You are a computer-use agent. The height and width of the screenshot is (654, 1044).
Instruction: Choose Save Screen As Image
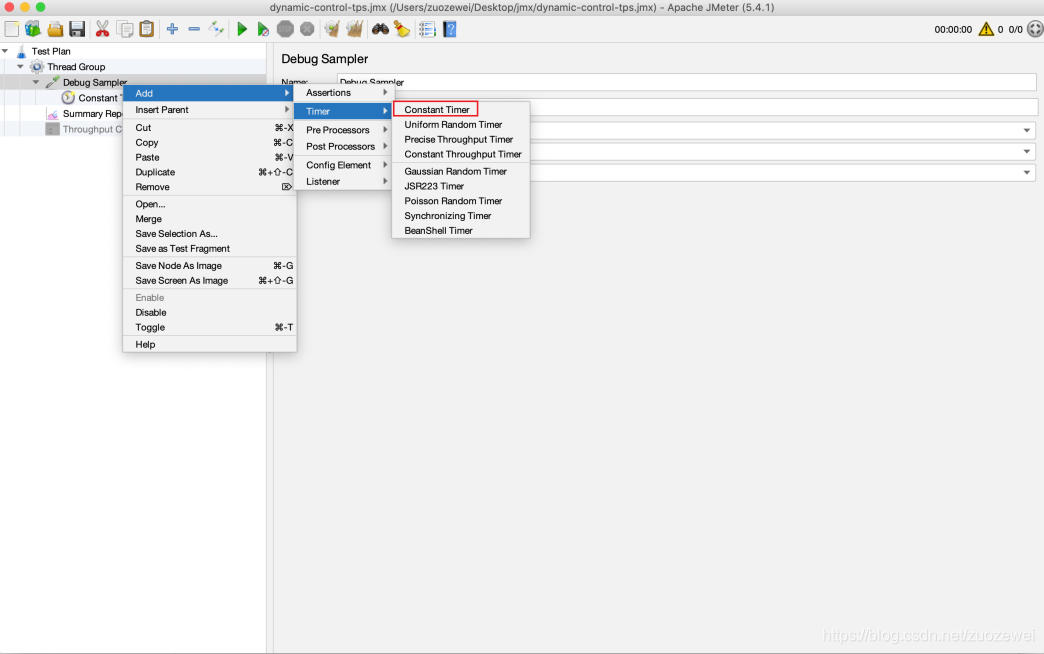(x=209, y=281)
